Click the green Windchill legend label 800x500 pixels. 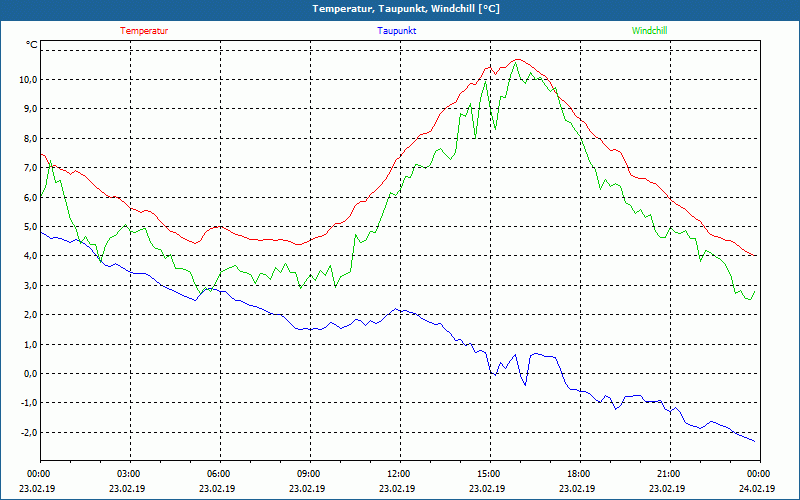click(x=650, y=31)
